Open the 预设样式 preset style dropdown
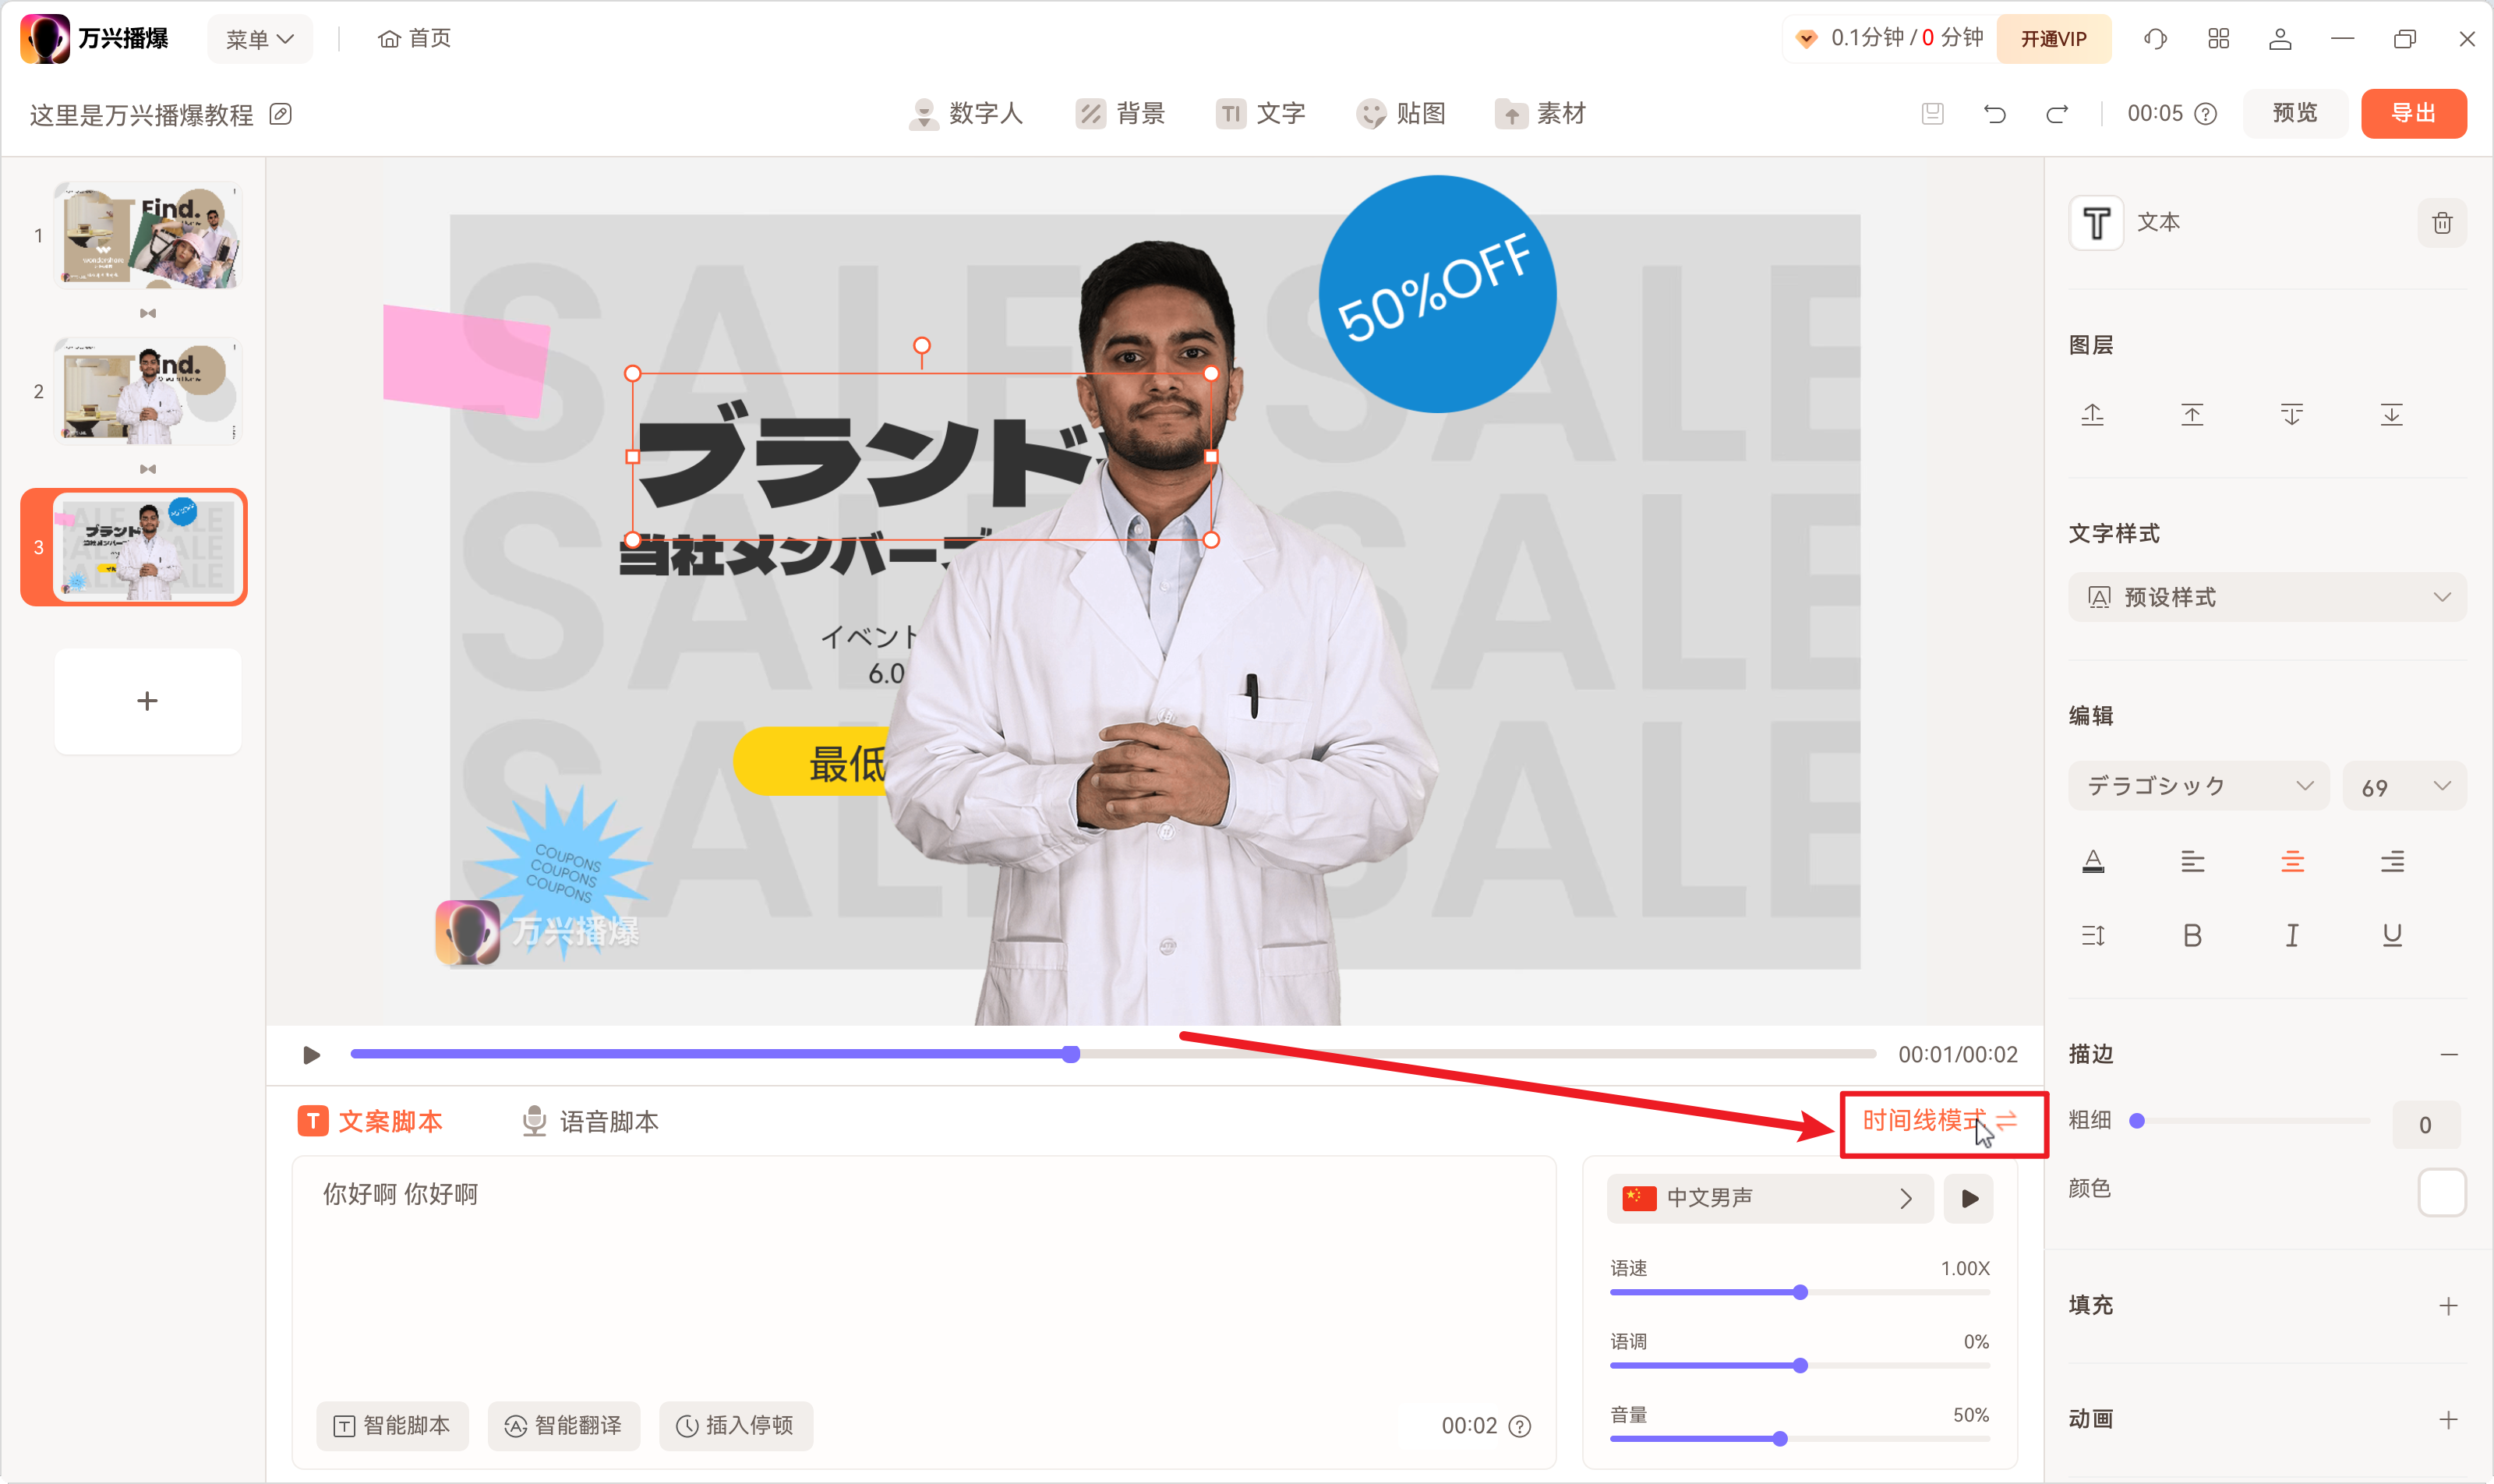This screenshot has width=2494, height=1484. pyautogui.click(x=2266, y=597)
